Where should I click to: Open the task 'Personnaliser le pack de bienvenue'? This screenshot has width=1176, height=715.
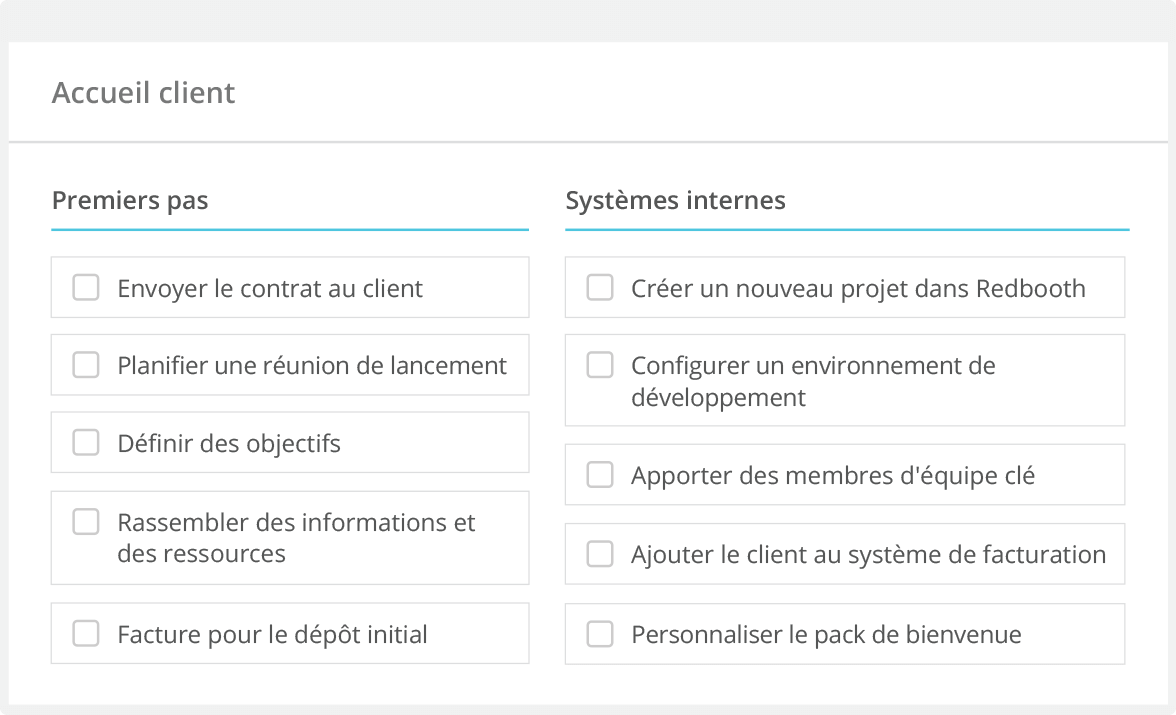click(825, 633)
